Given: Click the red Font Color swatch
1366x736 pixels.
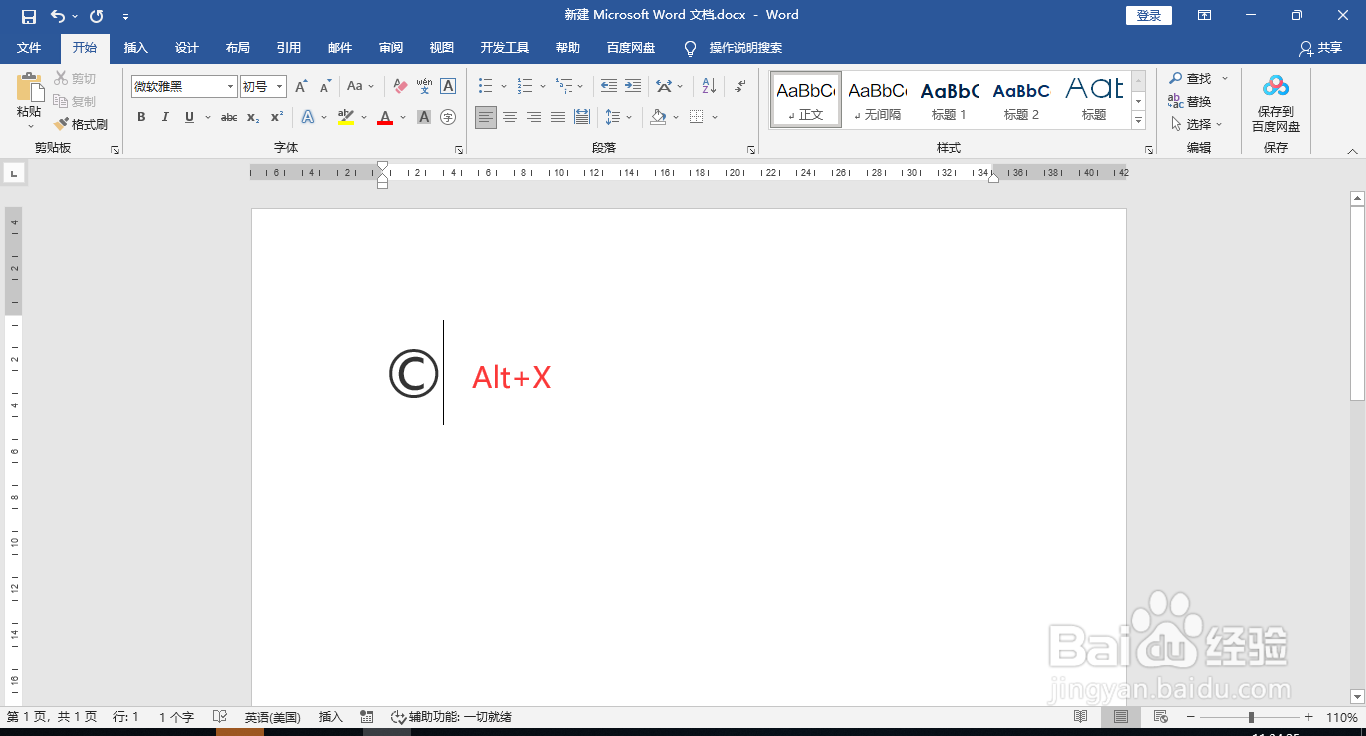Looking at the screenshot, I should click(x=384, y=118).
